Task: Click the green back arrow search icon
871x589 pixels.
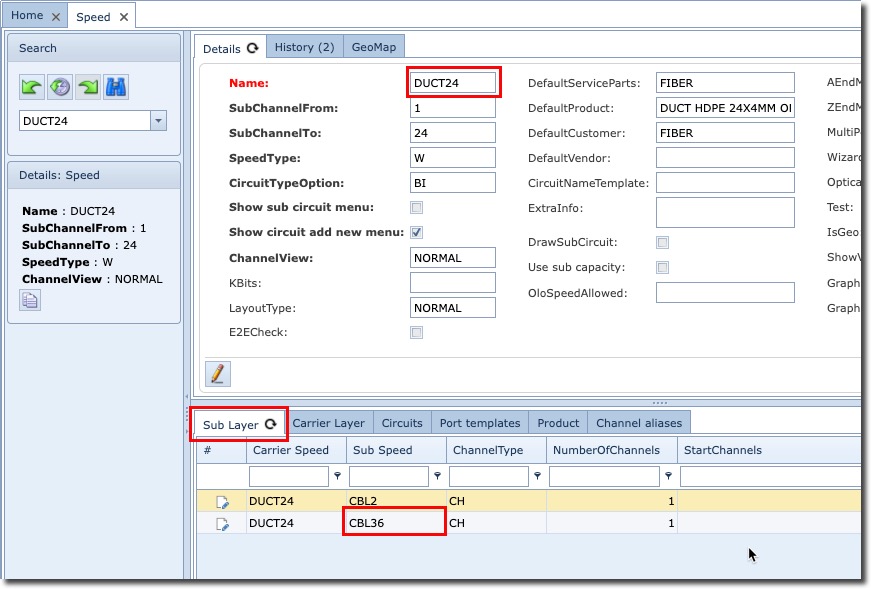Action: pyautogui.click(x=31, y=87)
